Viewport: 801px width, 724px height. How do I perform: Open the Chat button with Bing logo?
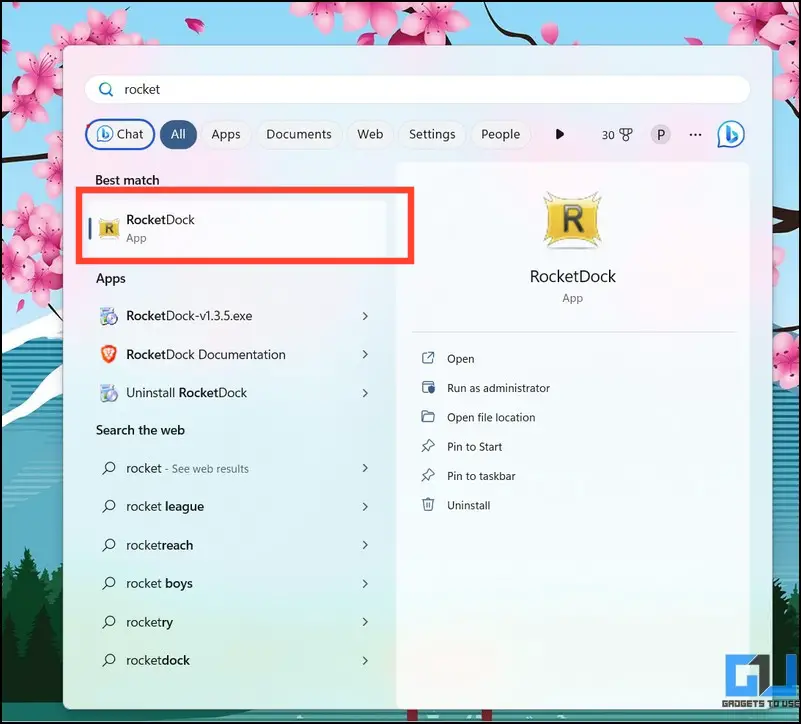(120, 134)
